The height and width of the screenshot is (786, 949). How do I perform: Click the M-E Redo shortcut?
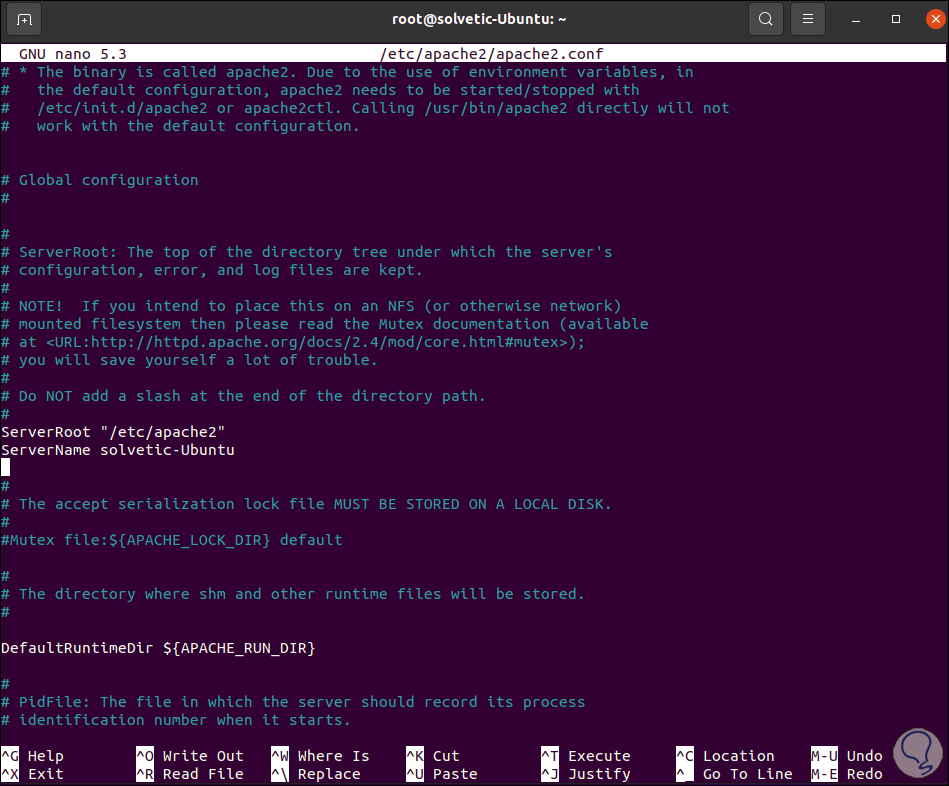[x=847, y=774]
